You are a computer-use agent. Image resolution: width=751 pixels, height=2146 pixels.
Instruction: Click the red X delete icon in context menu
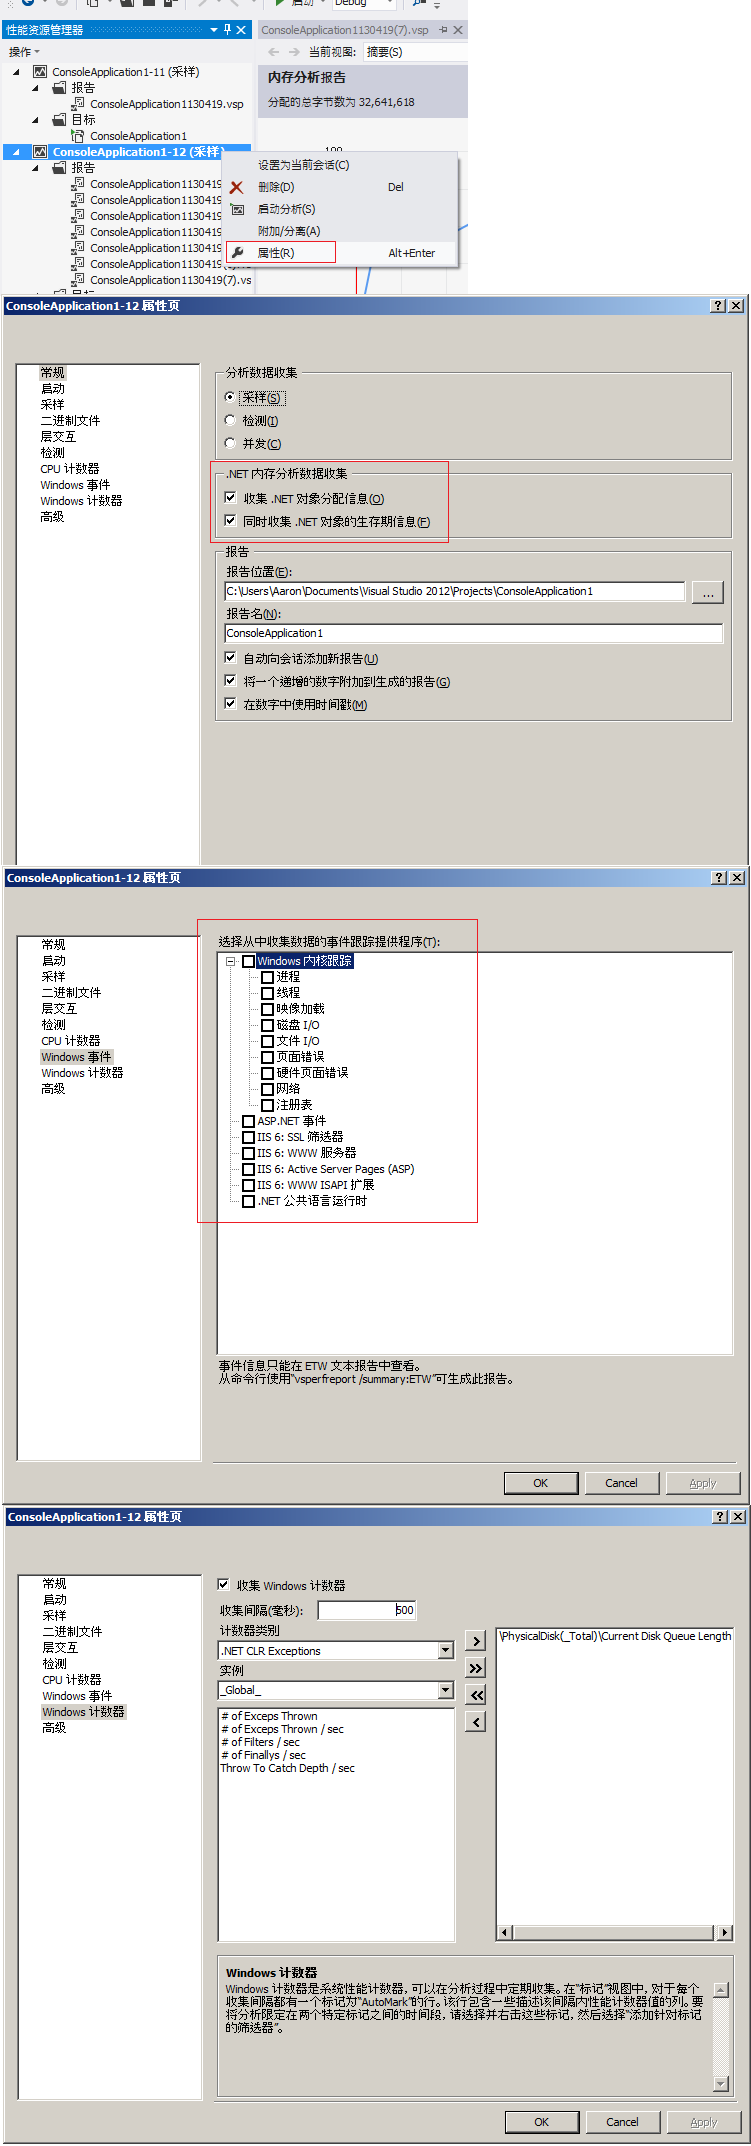click(237, 187)
